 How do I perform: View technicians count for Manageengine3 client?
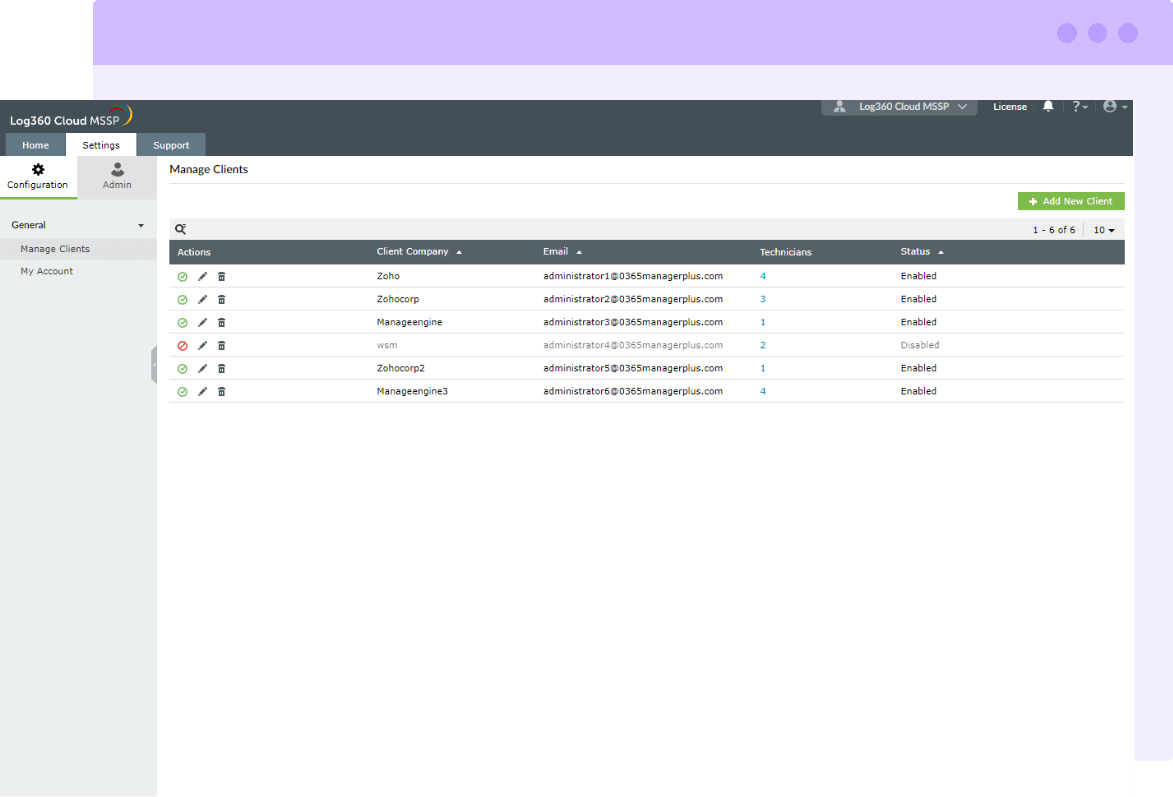[763, 391]
